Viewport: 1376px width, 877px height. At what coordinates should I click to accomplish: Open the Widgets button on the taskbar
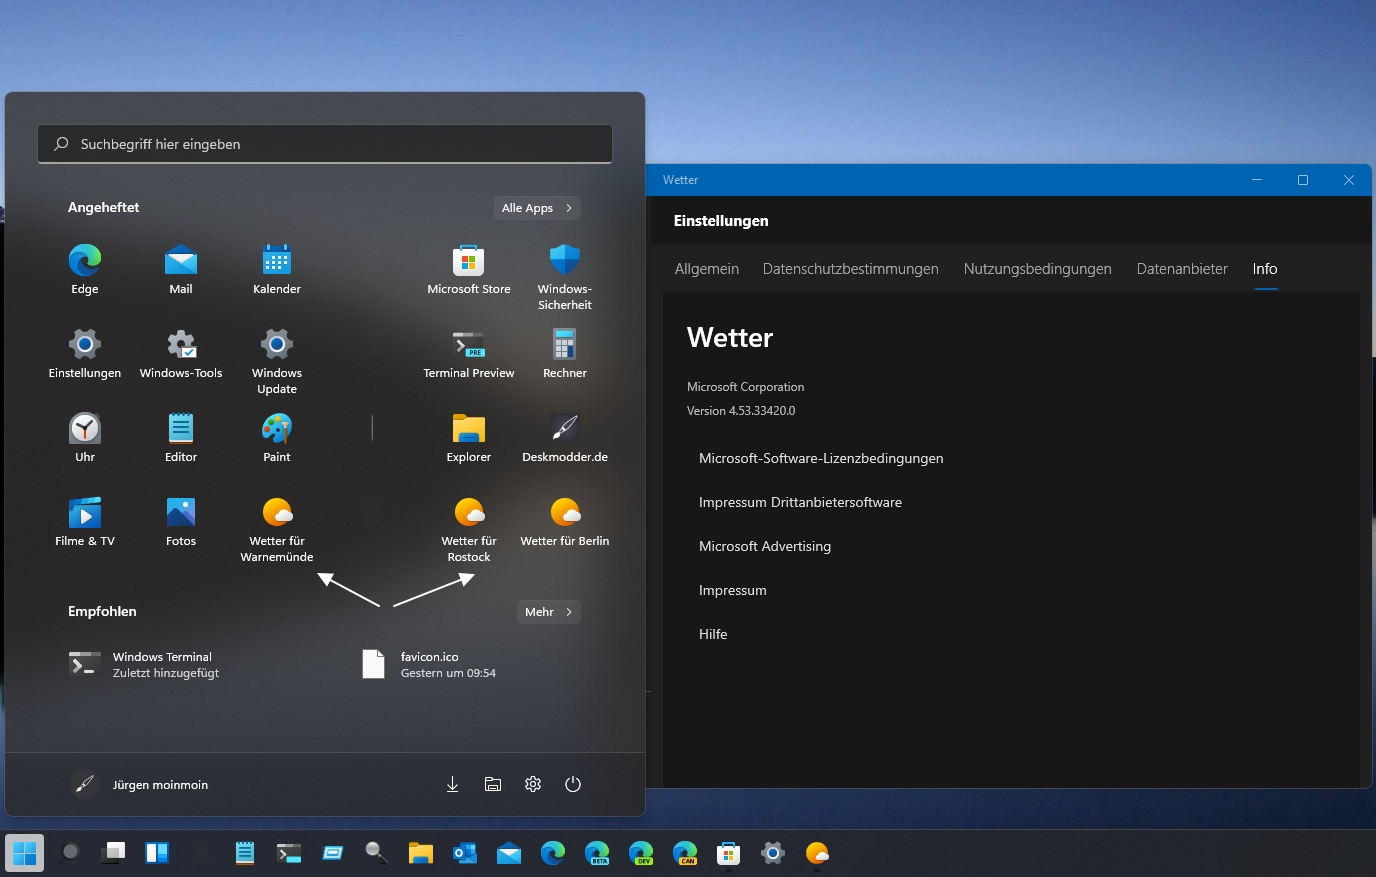pyautogui.click(x=157, y=853)
